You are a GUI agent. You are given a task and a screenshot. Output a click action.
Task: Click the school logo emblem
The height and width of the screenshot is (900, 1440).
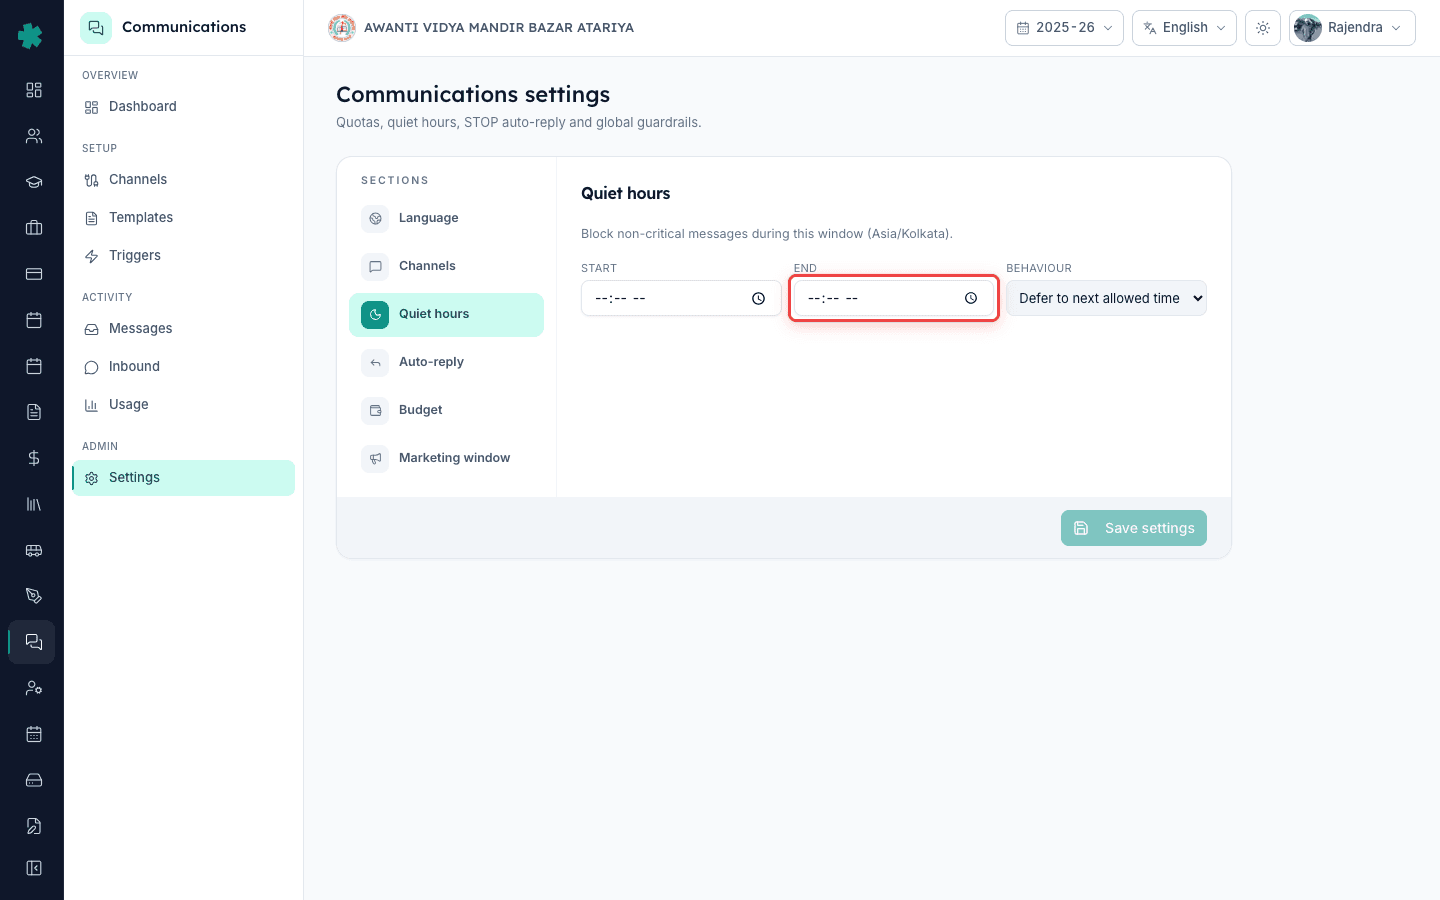(342, 28)
